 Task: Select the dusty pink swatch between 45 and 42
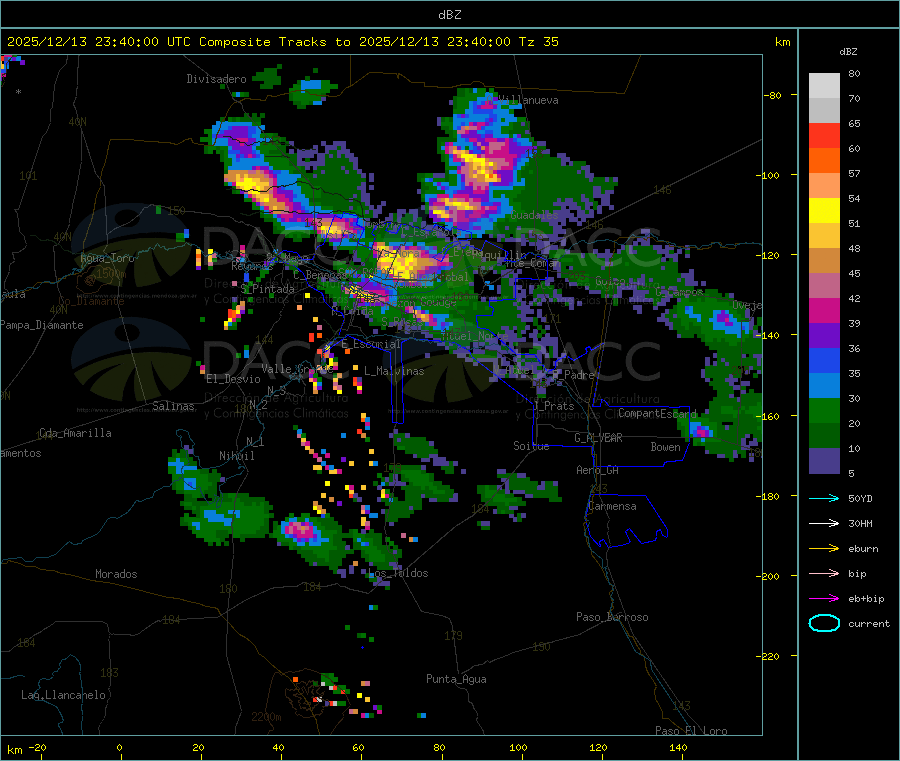(824, 286)
